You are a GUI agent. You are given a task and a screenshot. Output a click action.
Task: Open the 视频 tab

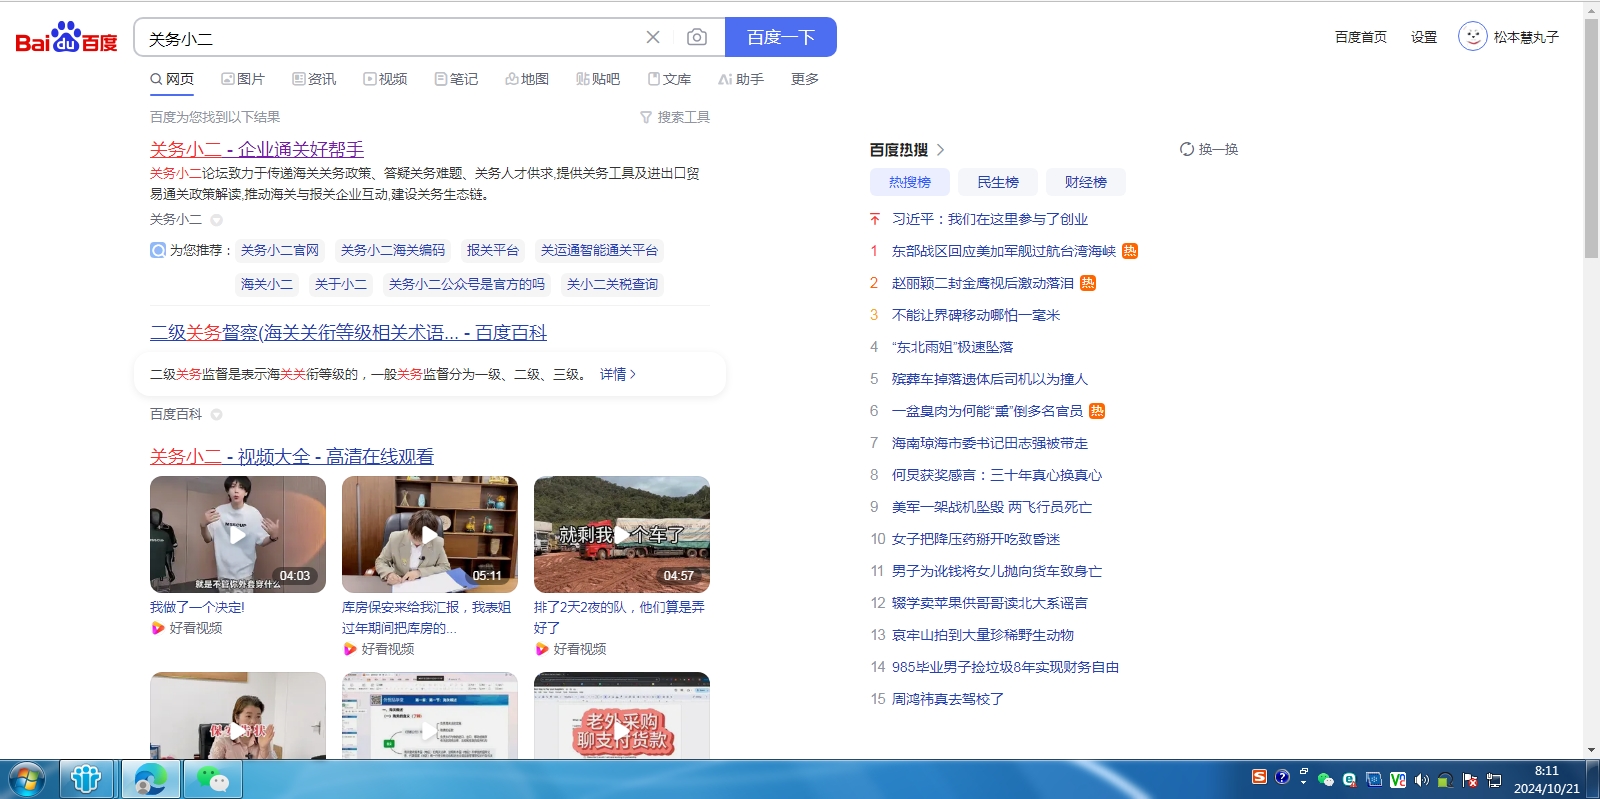(x=385, y=79)
